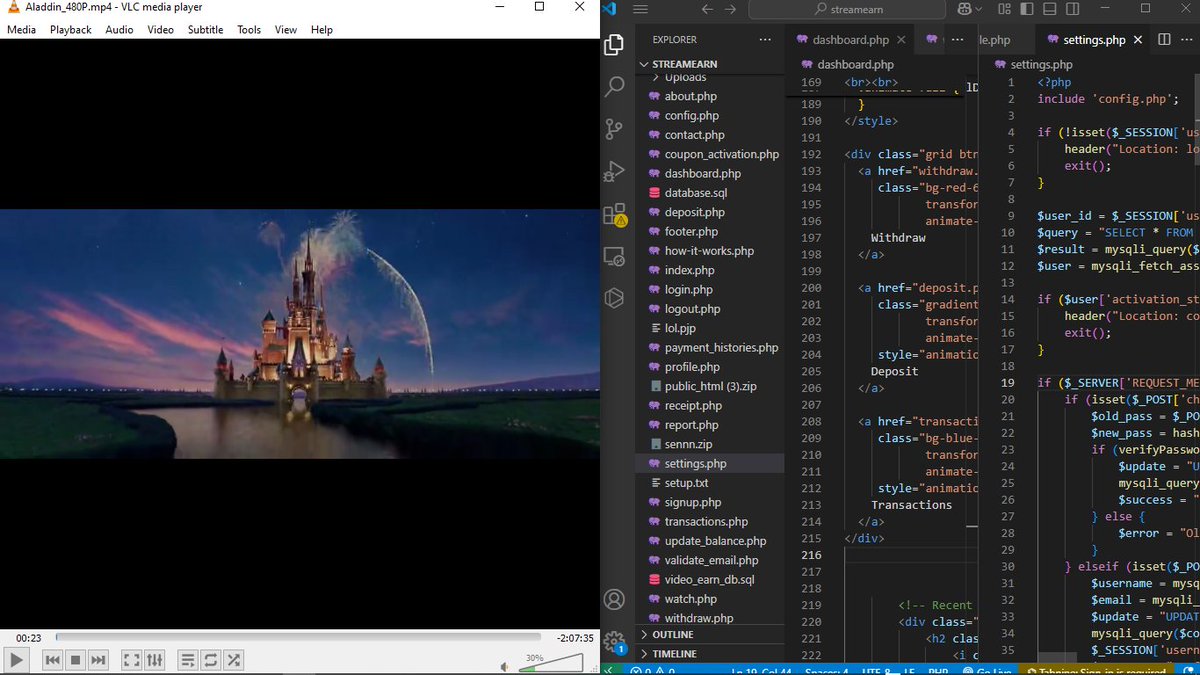Open the VLC Playback menu
The width and height of the screenshot is (1200, 675).
71,30
